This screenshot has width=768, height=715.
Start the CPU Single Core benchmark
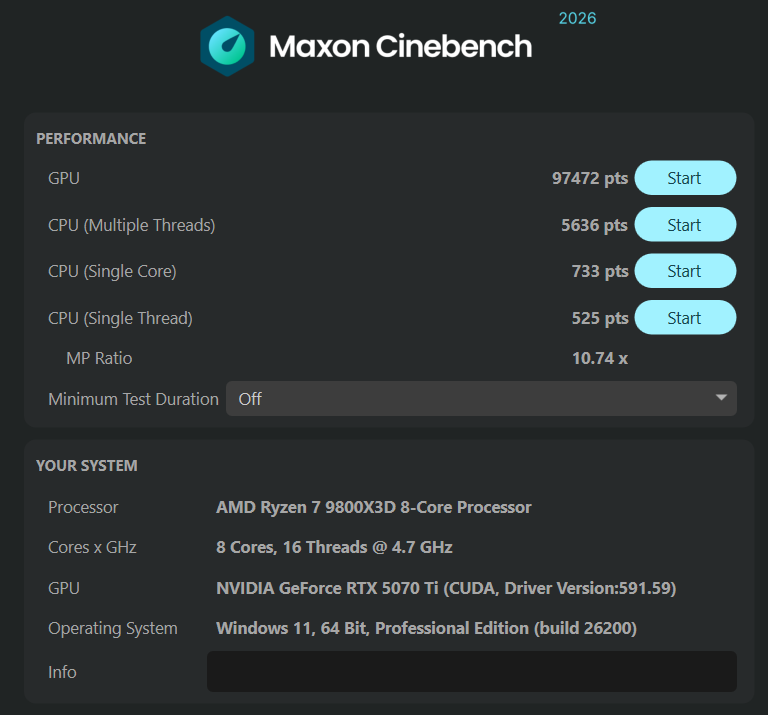pyautogui.click(x=685, y=271)
